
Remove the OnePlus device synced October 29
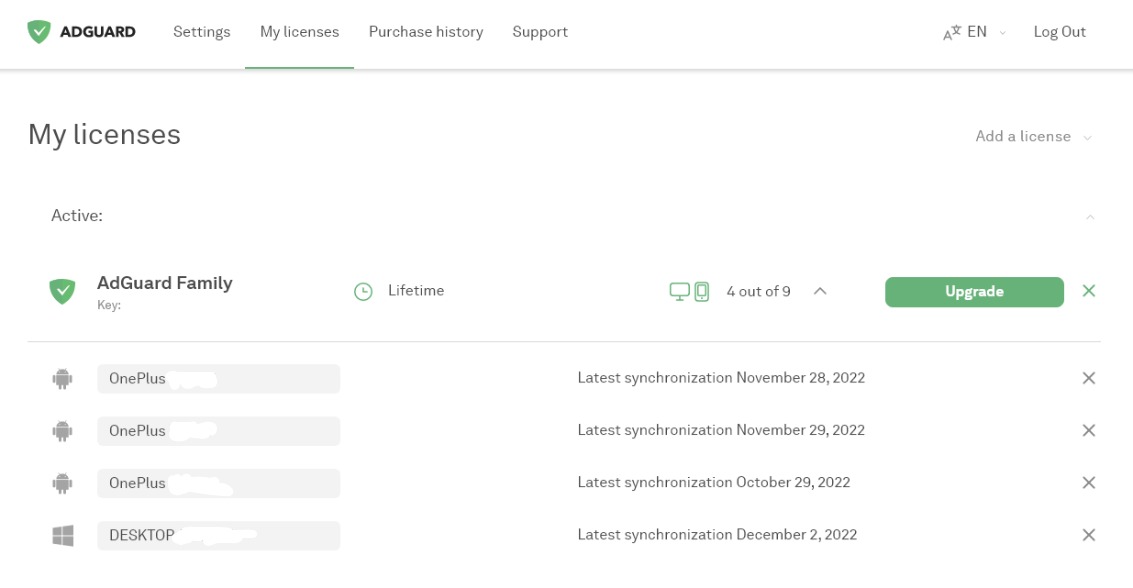[x=1089, y=482]
